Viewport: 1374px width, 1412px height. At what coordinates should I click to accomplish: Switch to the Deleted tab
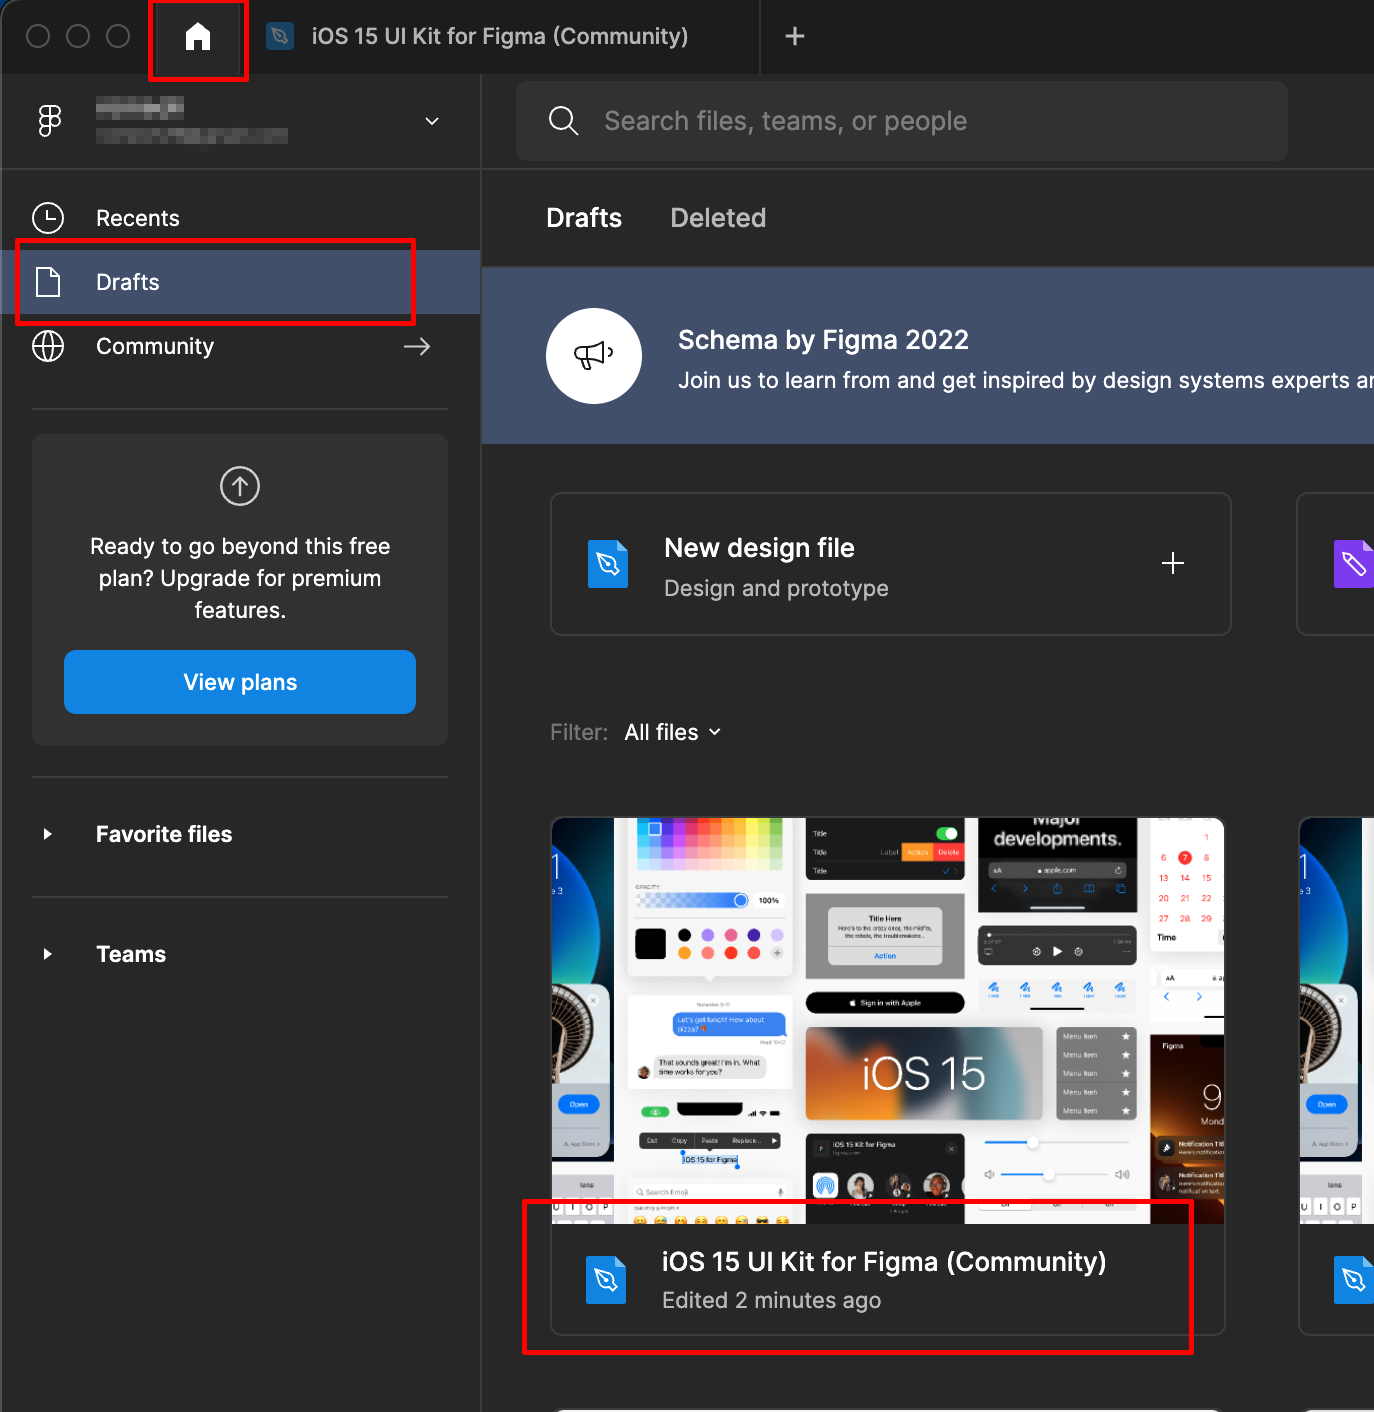718,218
